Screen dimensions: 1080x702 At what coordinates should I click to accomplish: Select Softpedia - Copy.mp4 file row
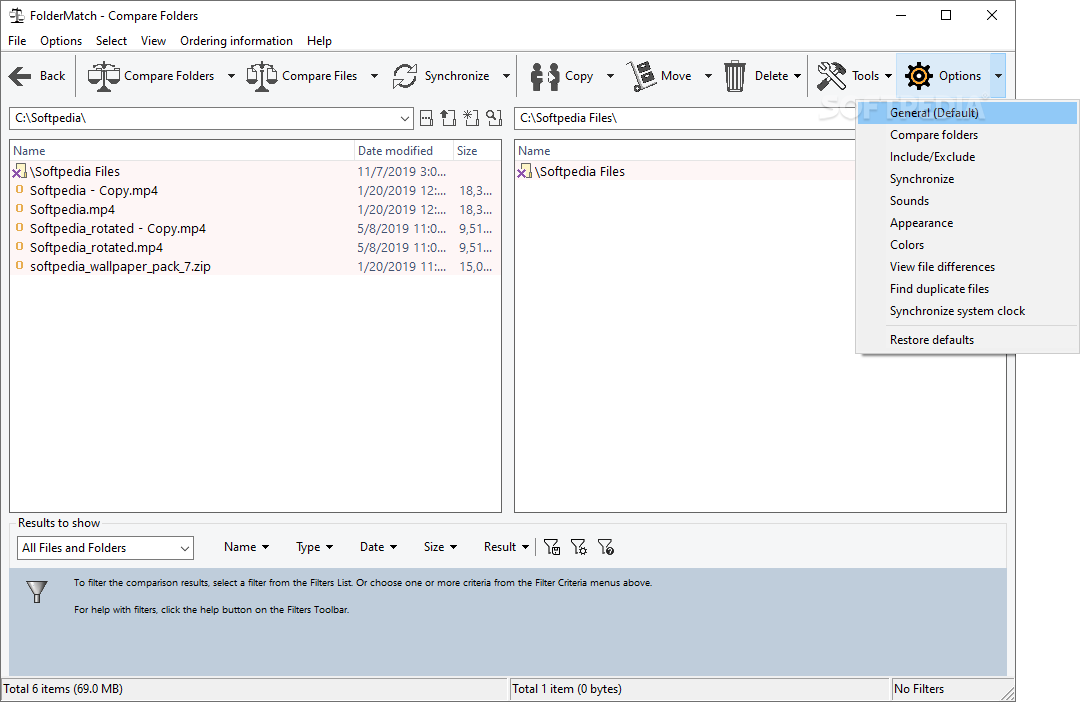(x=256, y=190)
